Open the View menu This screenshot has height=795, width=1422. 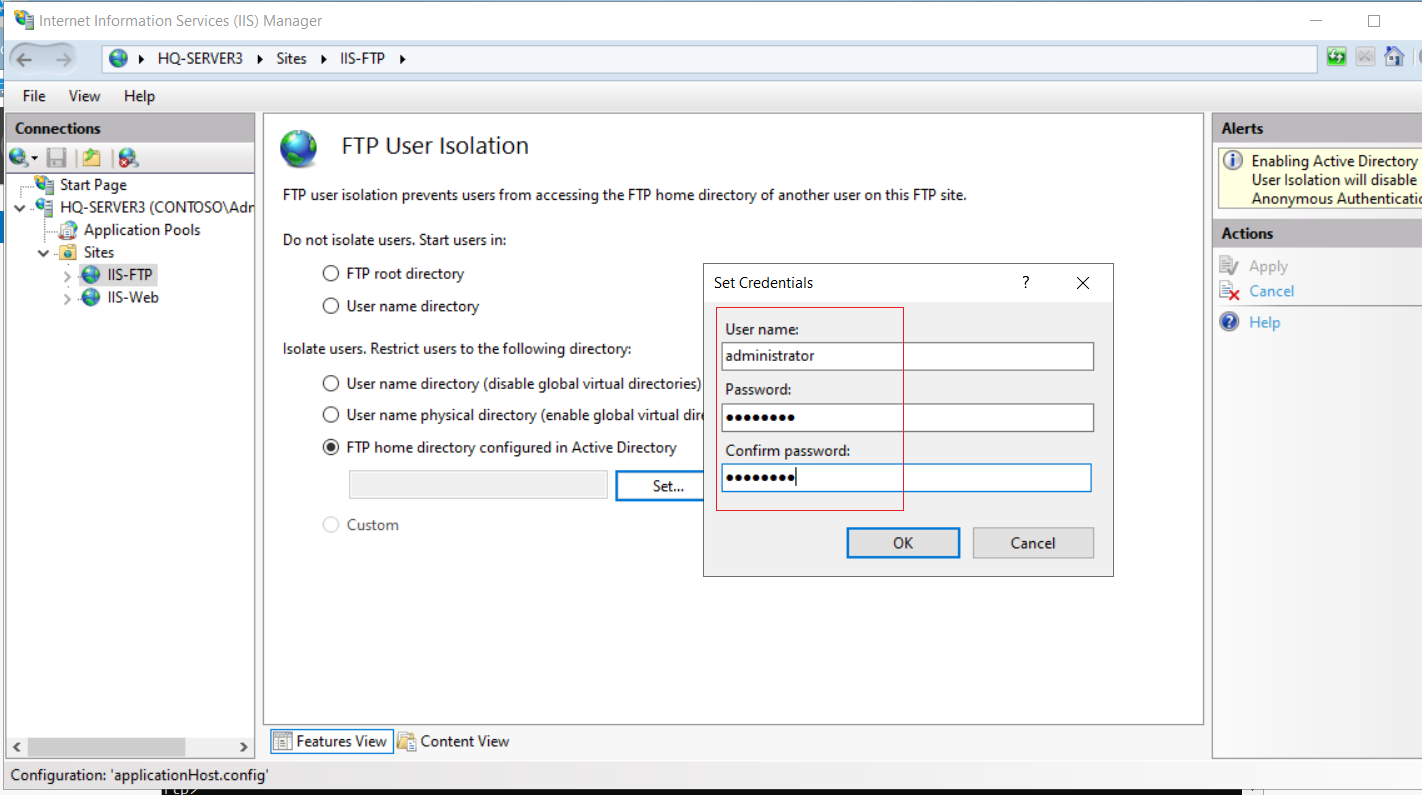pos(84,96)
